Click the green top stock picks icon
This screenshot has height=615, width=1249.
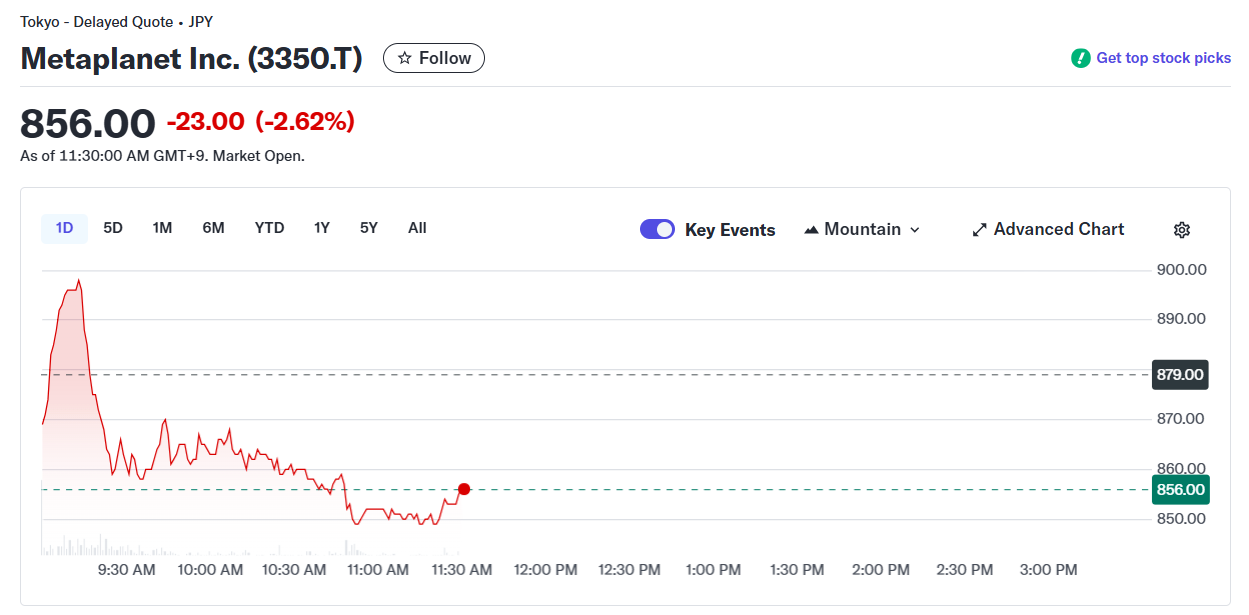click(1080, 58)
